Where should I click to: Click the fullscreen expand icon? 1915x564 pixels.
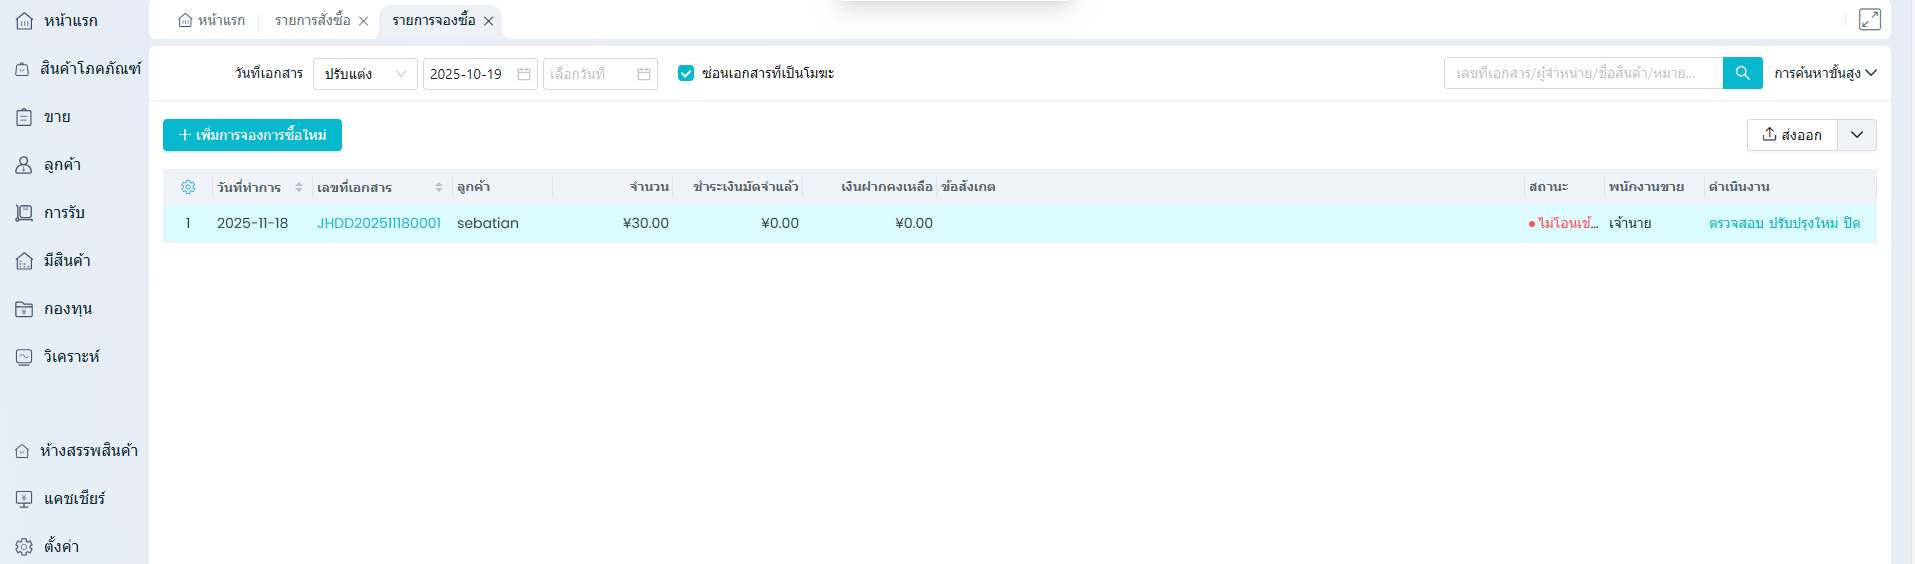click(1869, 20)
